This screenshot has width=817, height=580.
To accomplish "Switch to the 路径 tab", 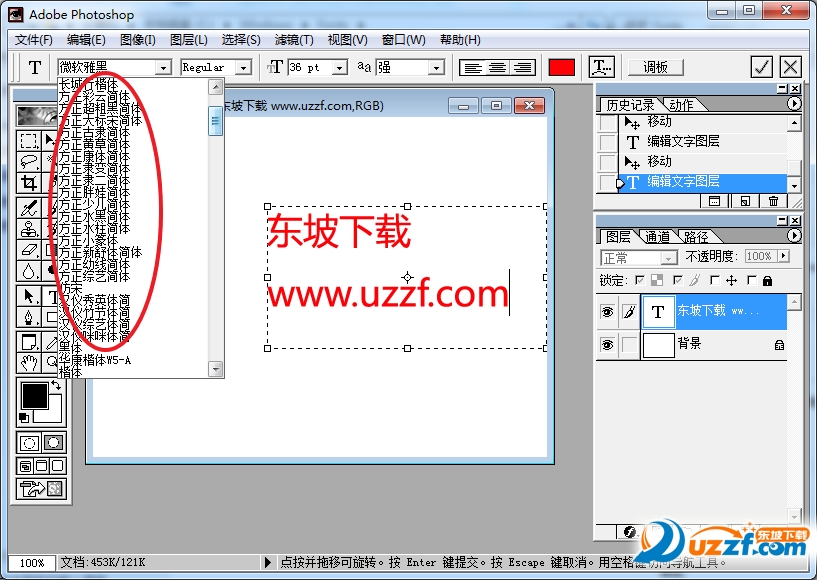I will click(696, 237).
